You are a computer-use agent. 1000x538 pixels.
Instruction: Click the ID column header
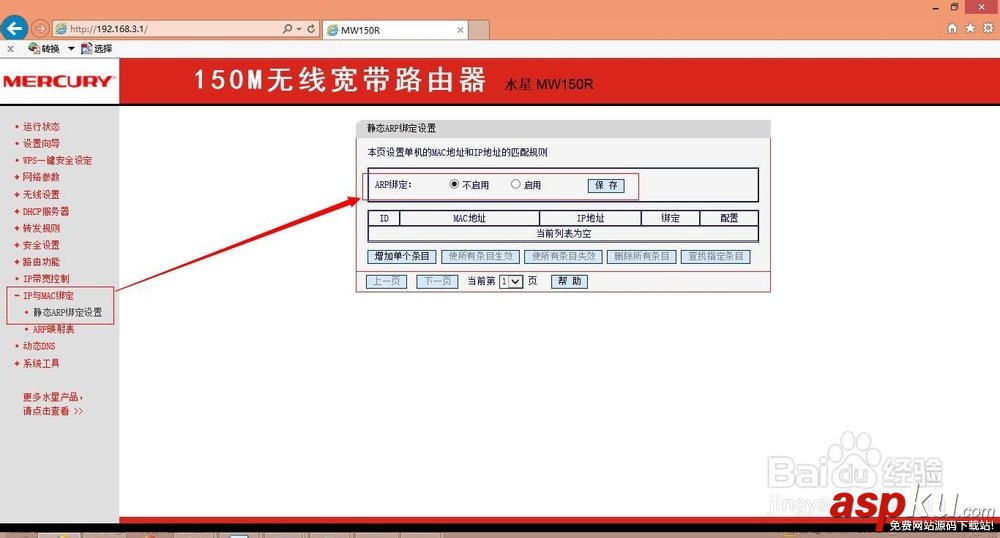click(x=384, y=218)
